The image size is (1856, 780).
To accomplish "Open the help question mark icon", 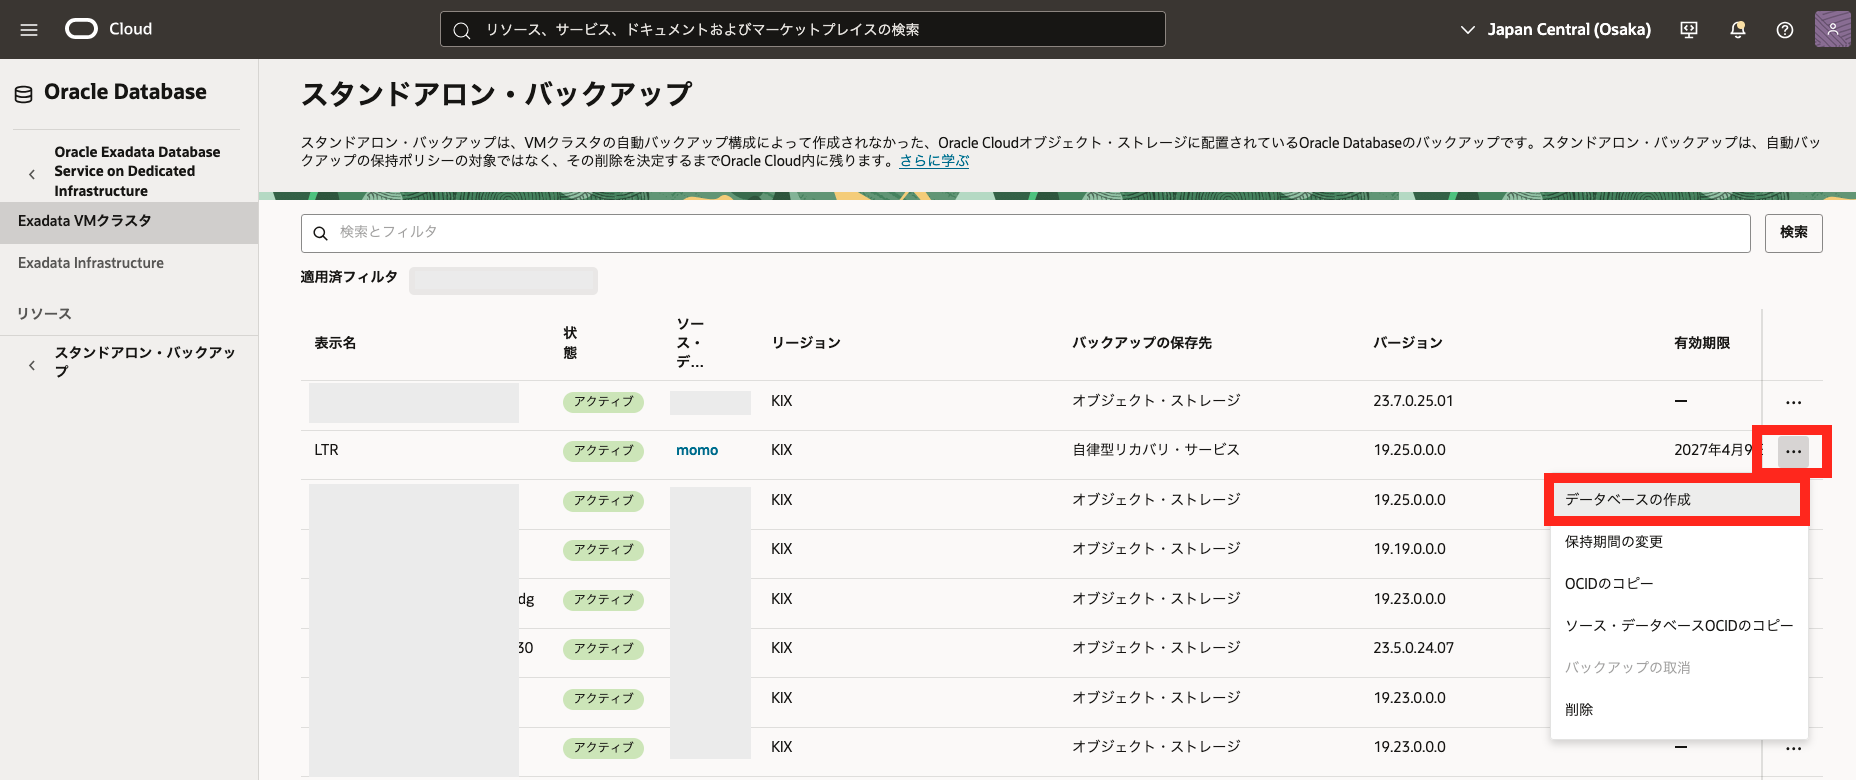I will [1785, 30].
